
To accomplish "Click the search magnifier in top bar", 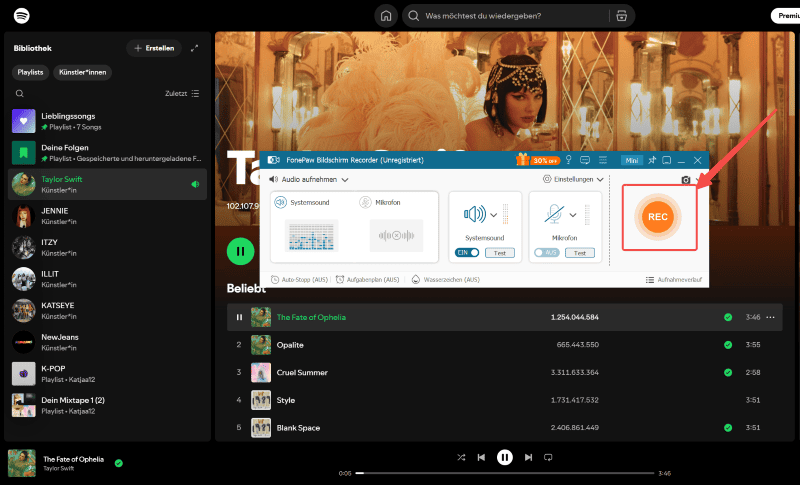I will [x=414, y=16].
